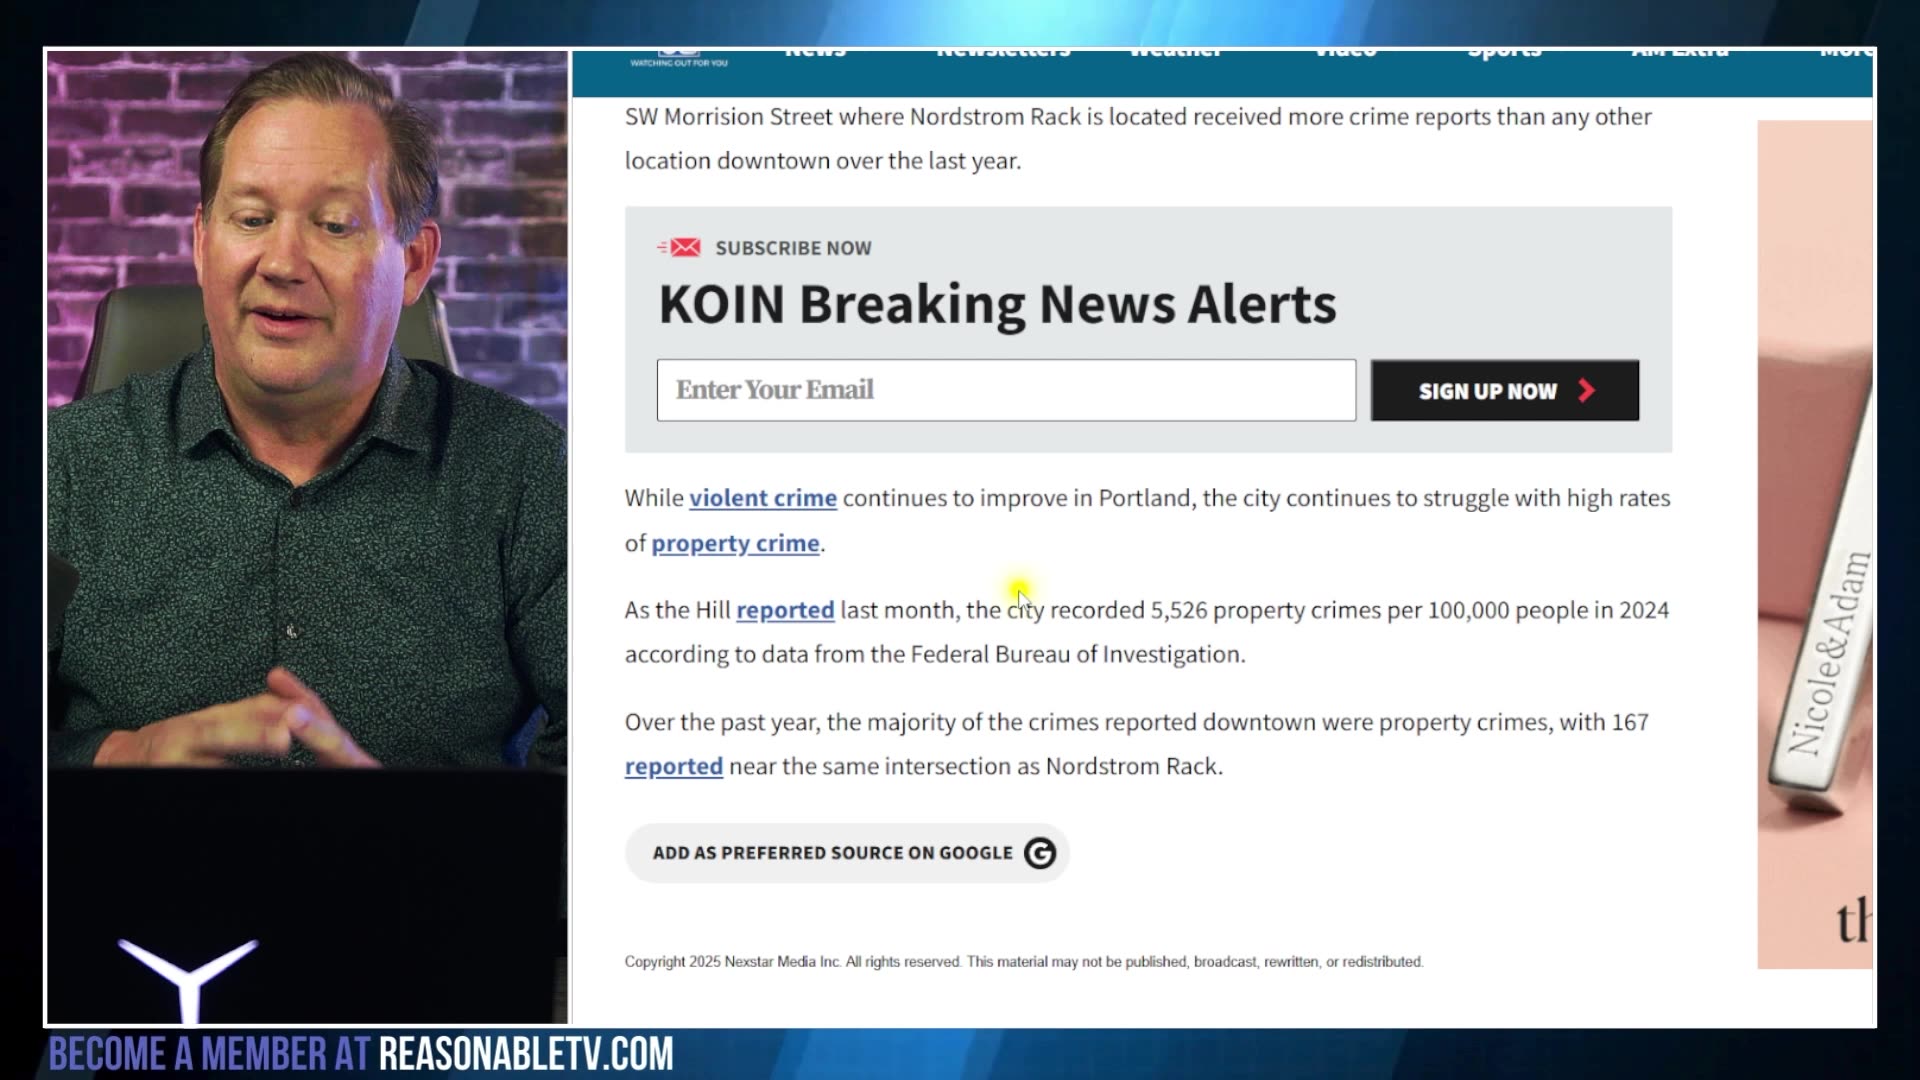
Task: Open the 'reported' link near Nordstrom Rack
Action: tap(674, 766)
